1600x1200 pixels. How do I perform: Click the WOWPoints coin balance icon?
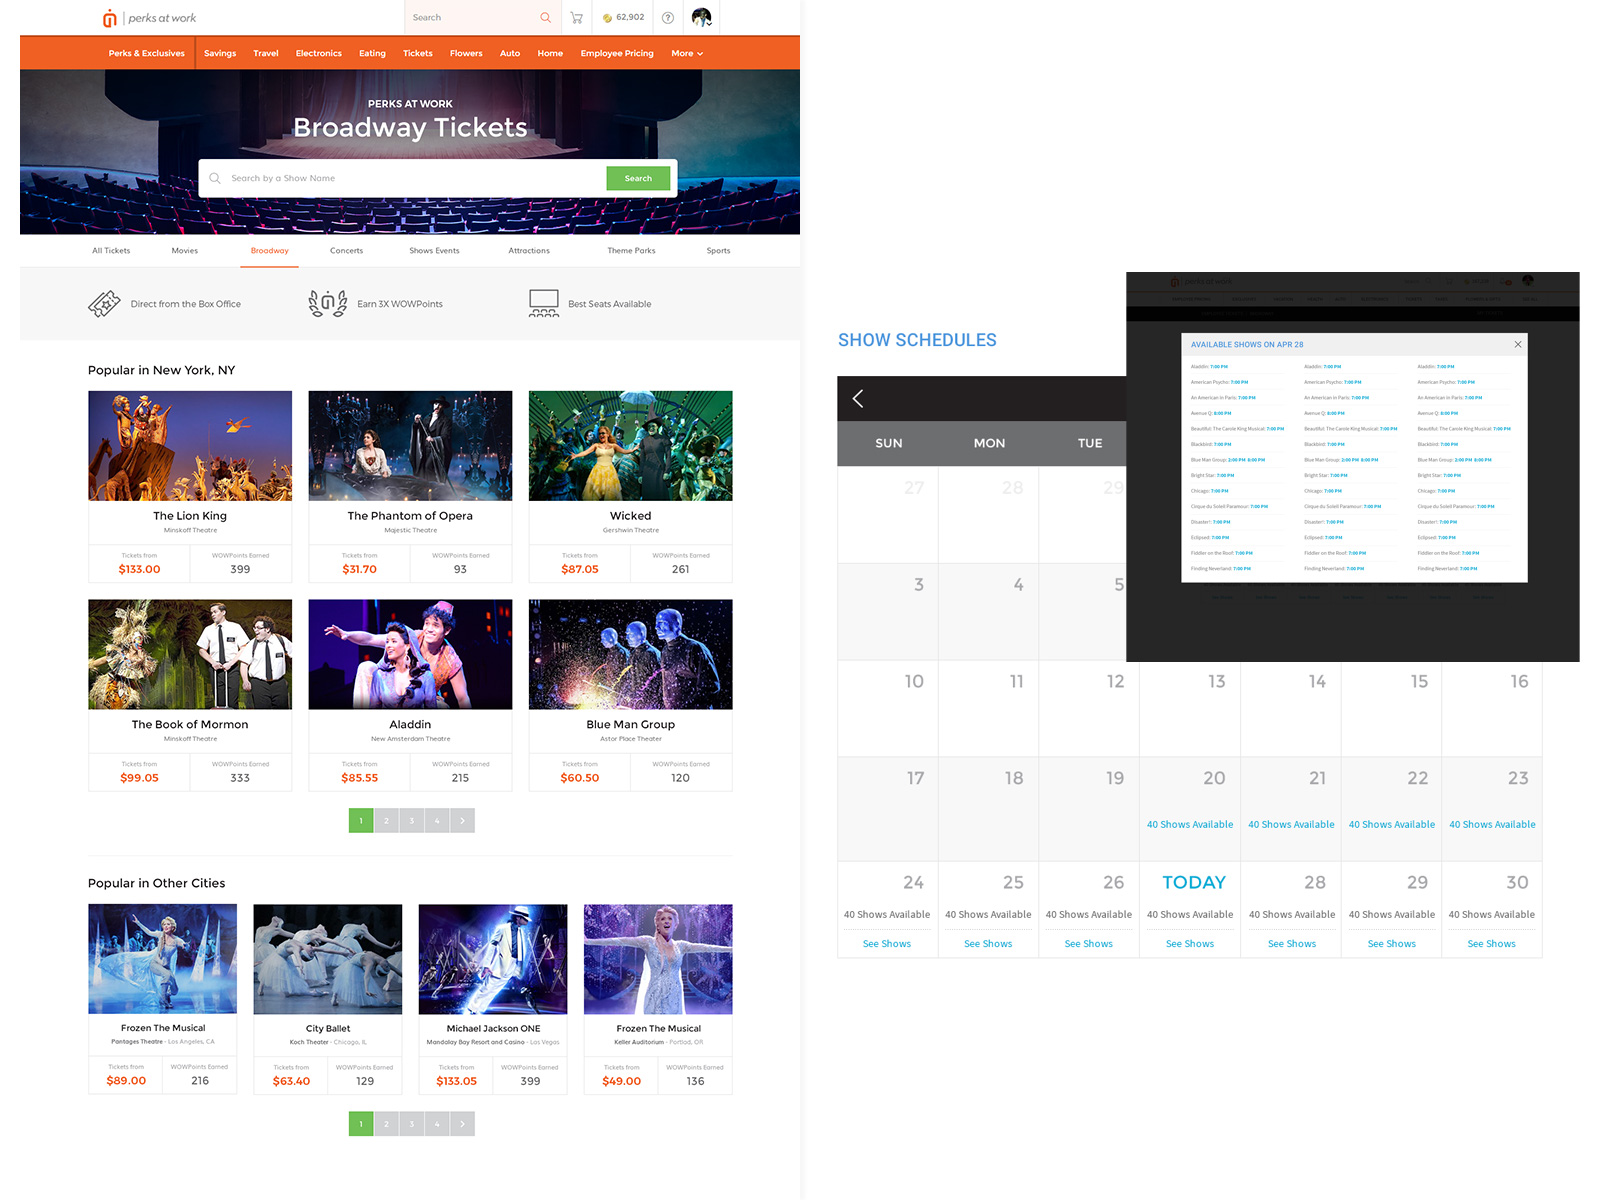(607, 18)
